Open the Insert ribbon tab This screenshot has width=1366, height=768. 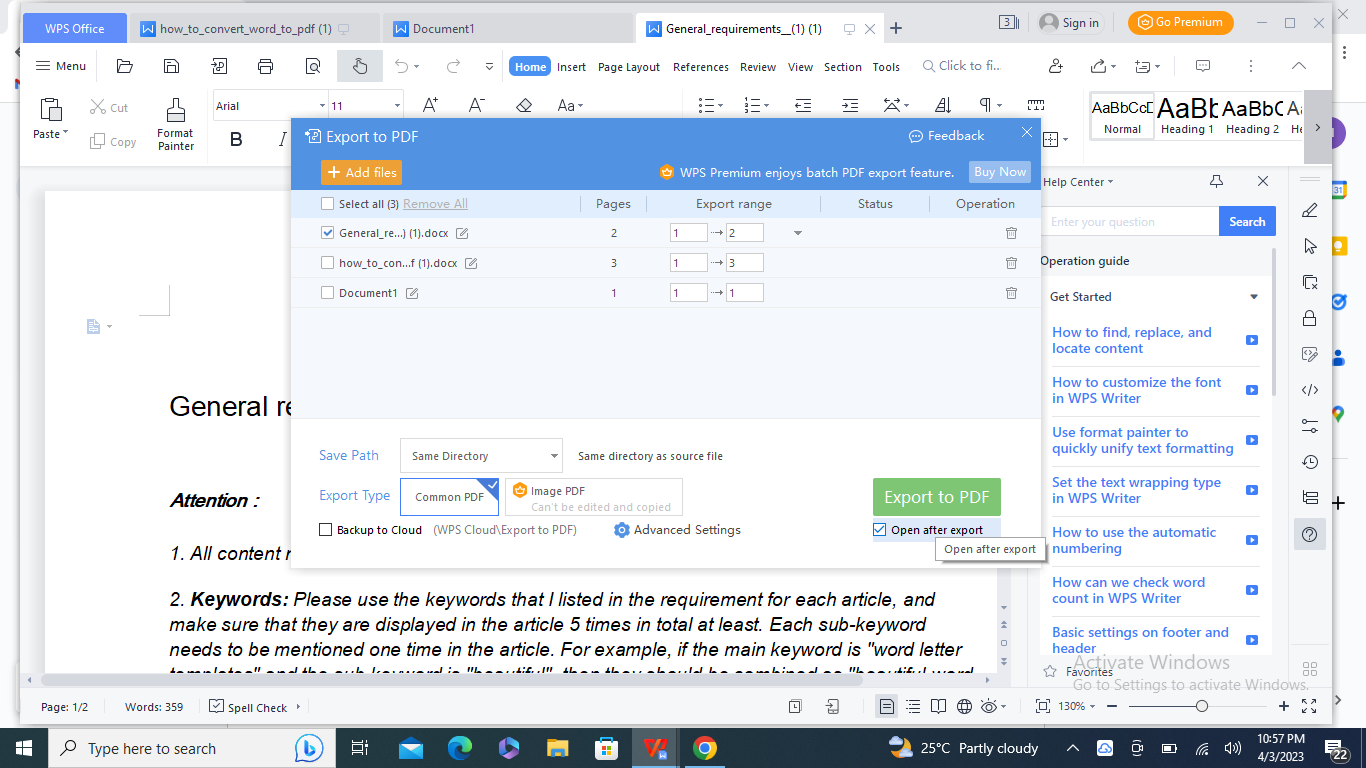tap(571, 67)
